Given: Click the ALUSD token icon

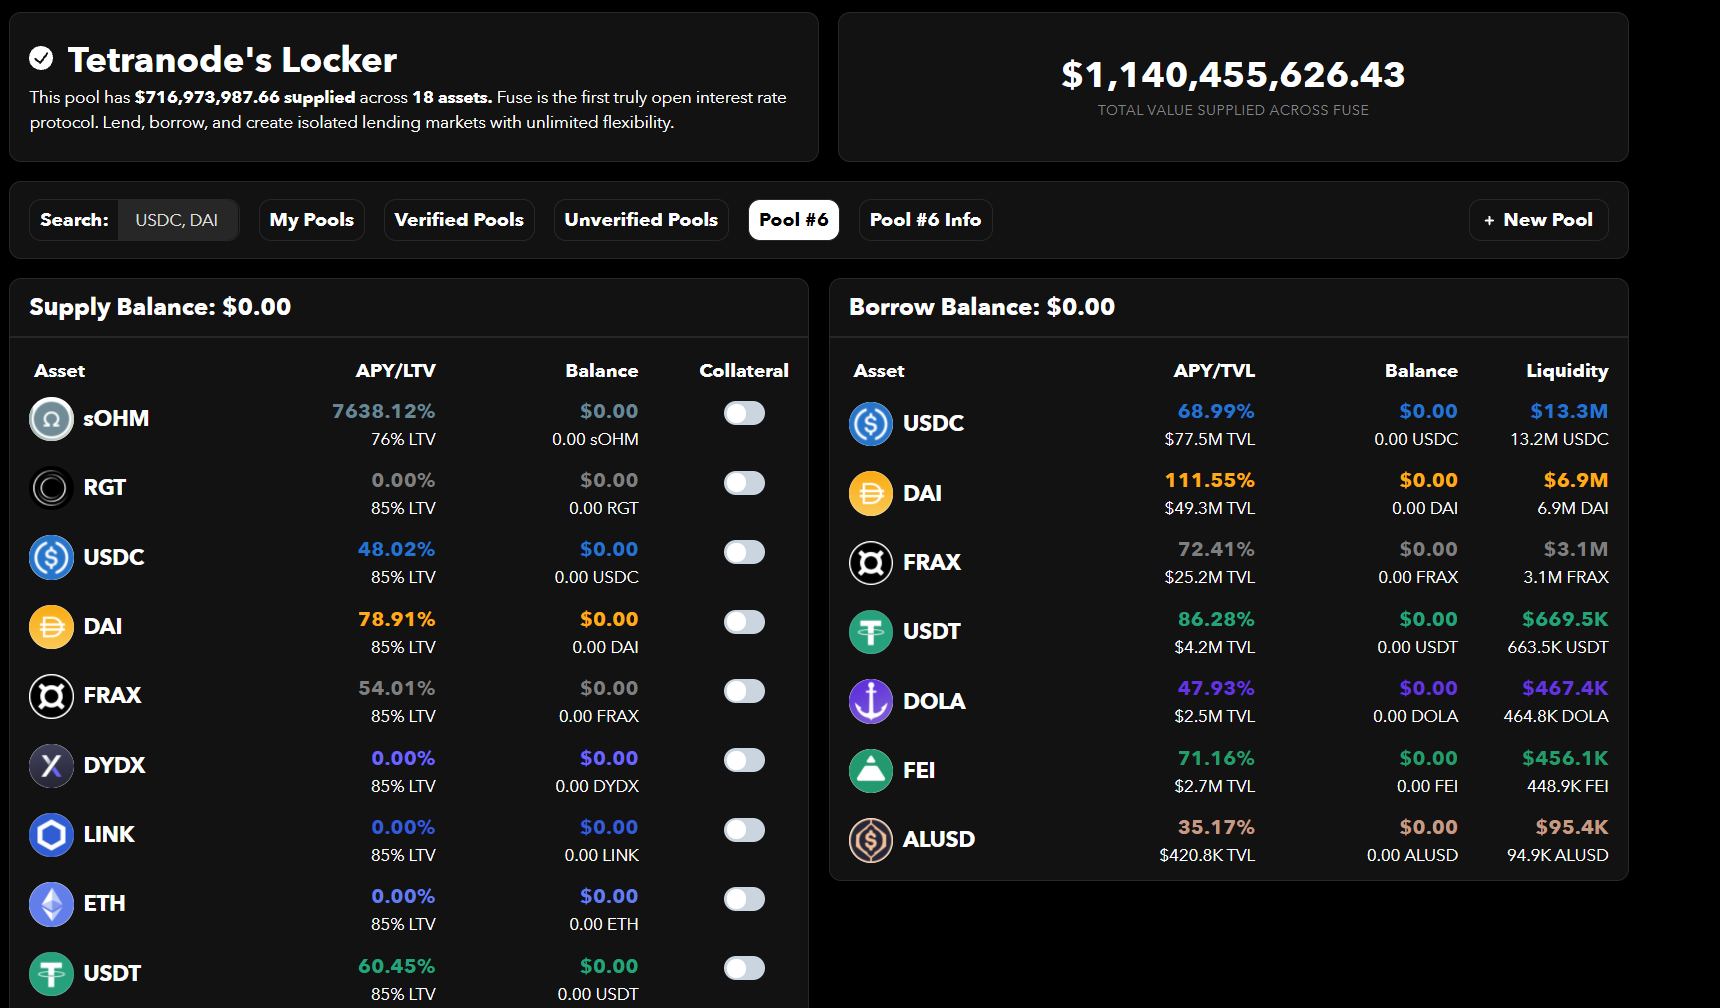Looking at the screenshot, I should [871, 840].
